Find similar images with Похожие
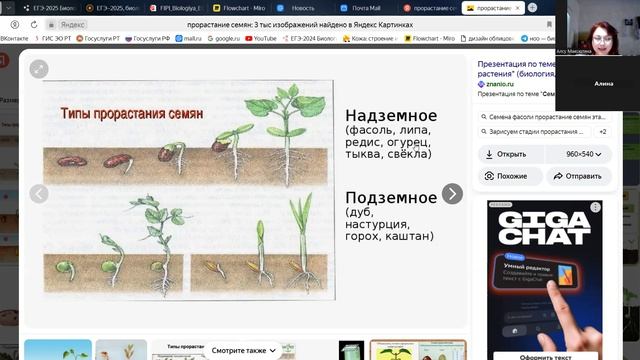Viewport: 640px width, 360px height. tap(510, 176)
